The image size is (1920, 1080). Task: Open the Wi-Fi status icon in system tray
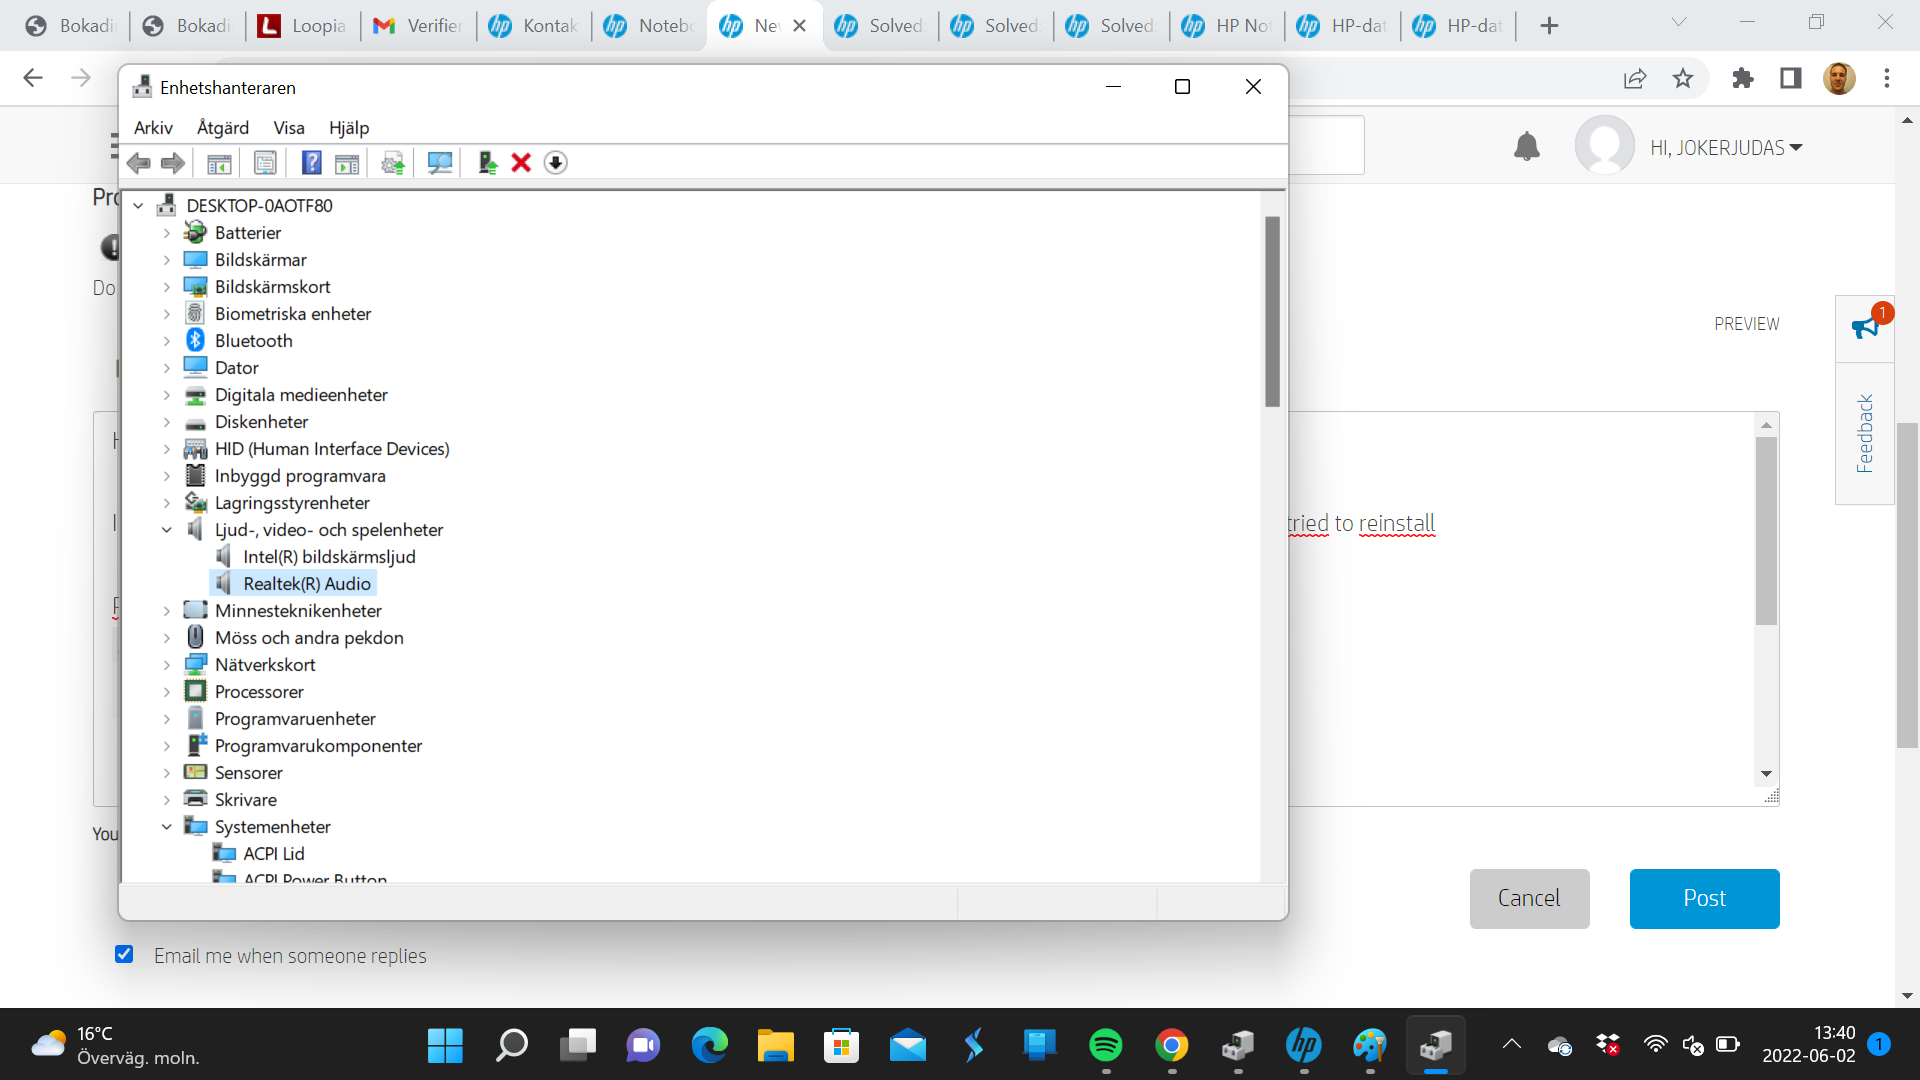(1656, 1045)
